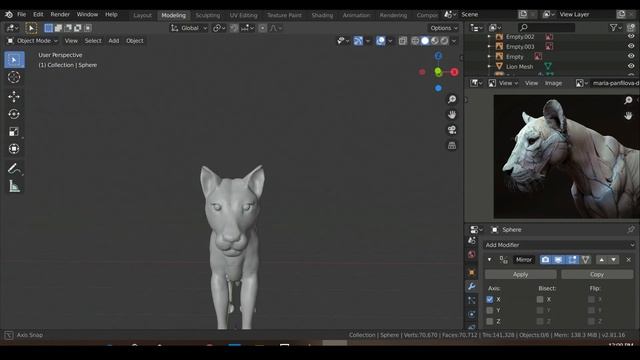
Task: Toggle camera view icon in viewport
Action: pyautogui.click(x=452, y=130)
